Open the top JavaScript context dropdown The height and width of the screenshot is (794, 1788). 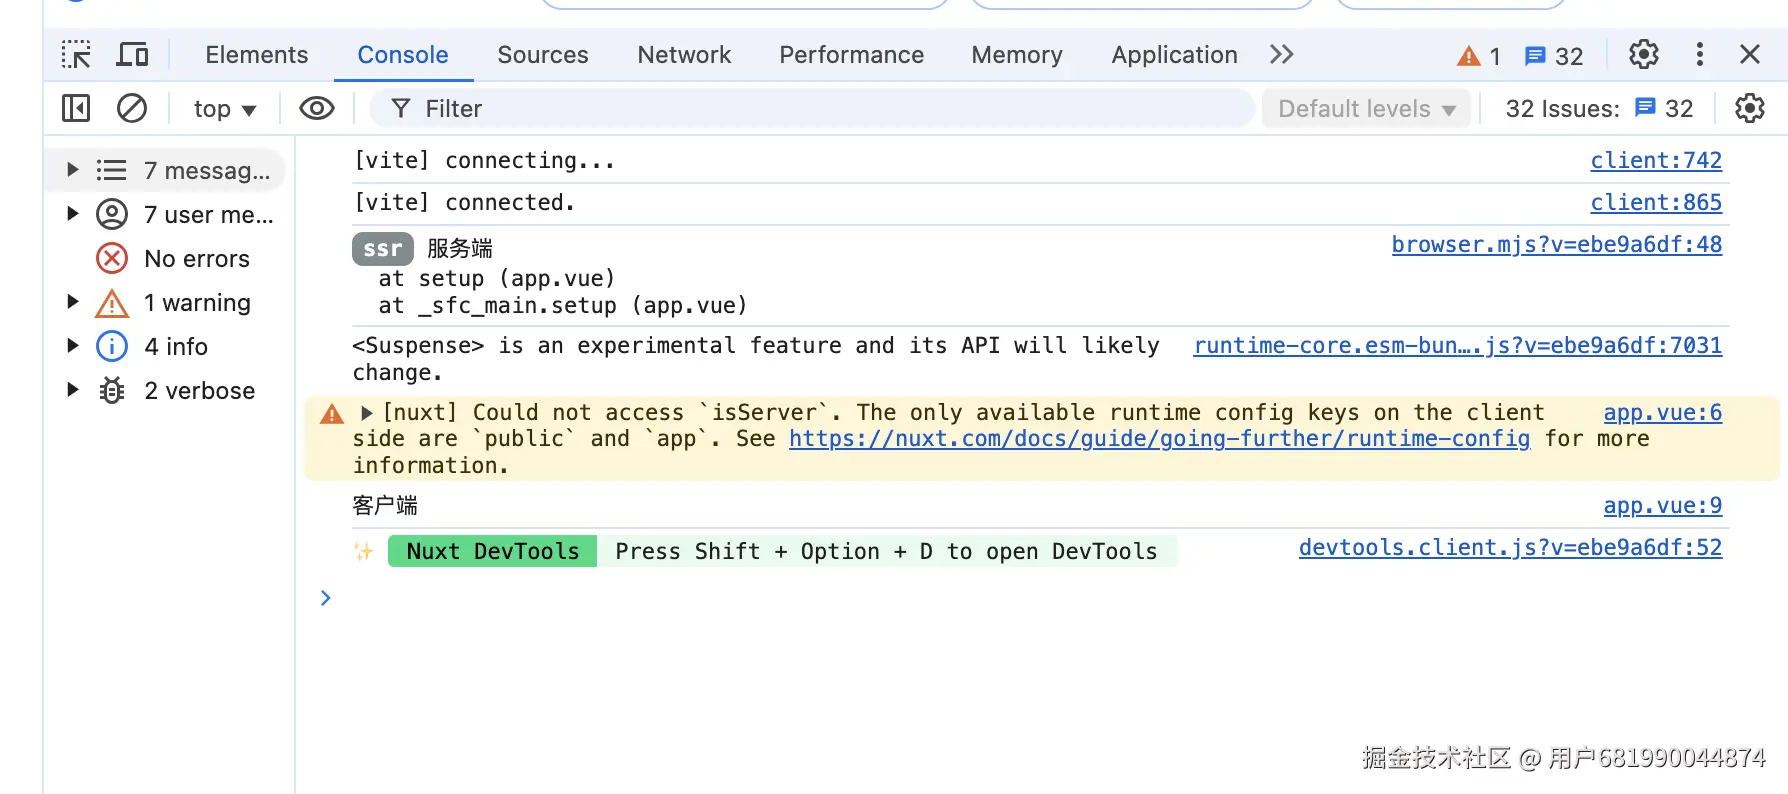[225, 109]
